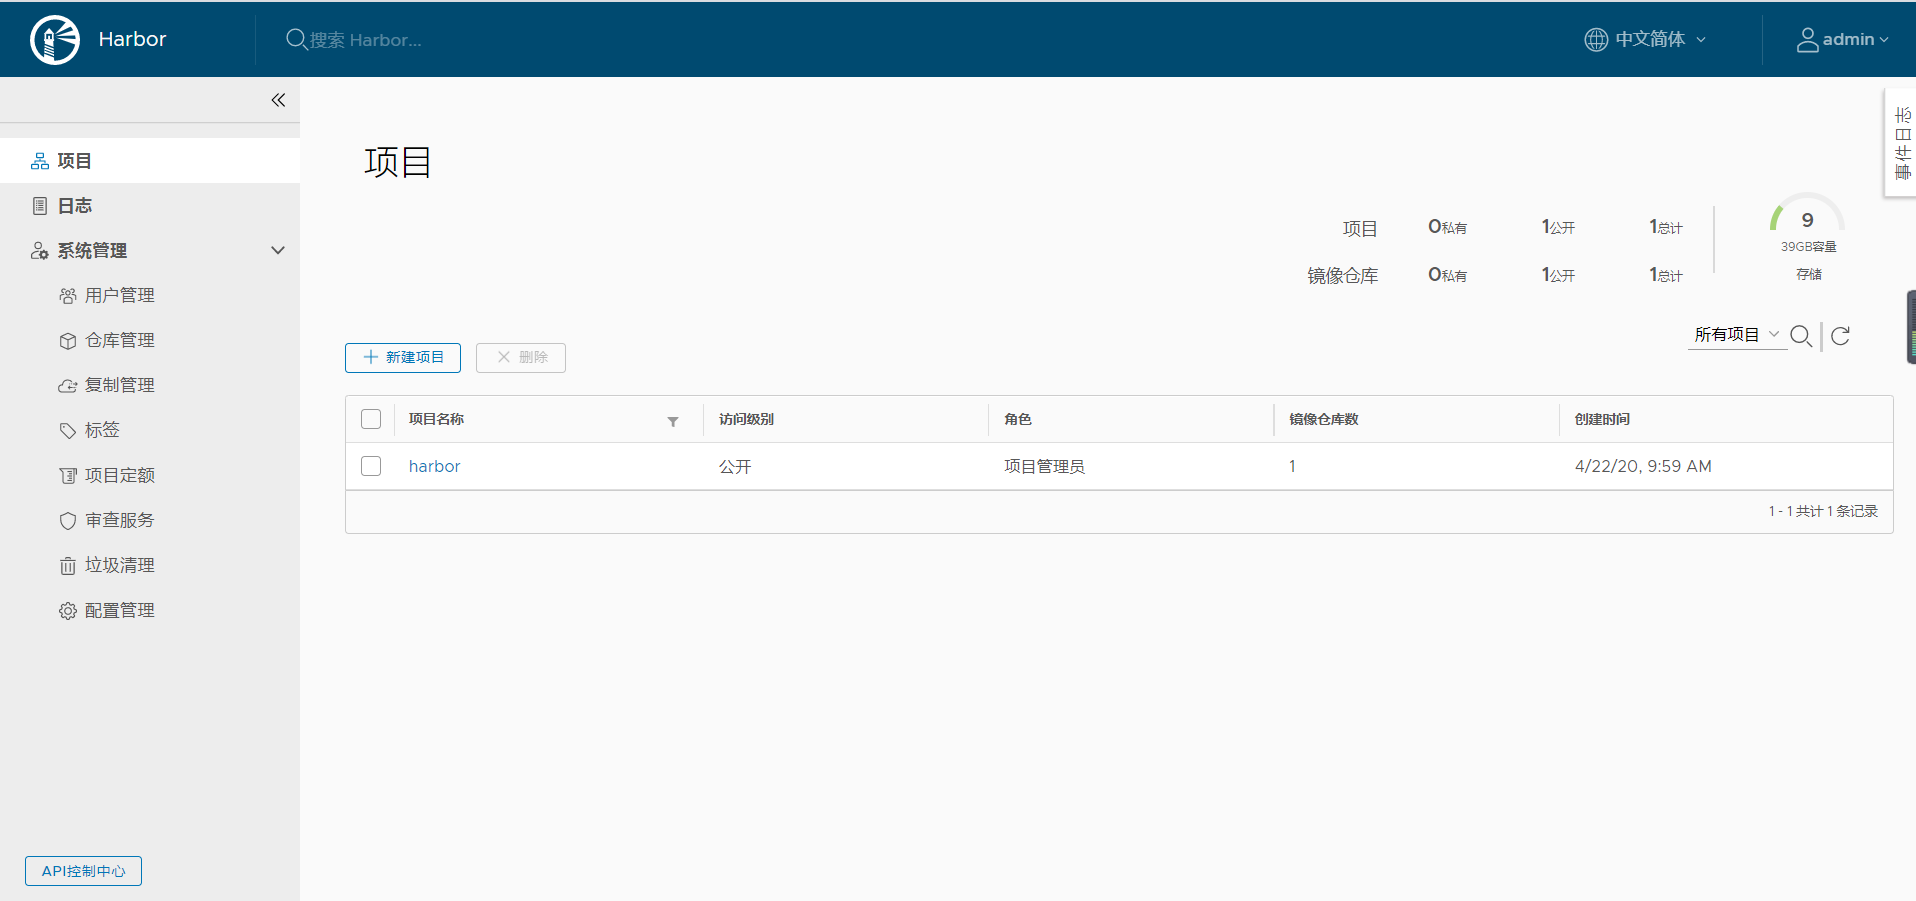Click the 日志 logs sidebar icon
Screen dimensions: 1916x901
40,206
